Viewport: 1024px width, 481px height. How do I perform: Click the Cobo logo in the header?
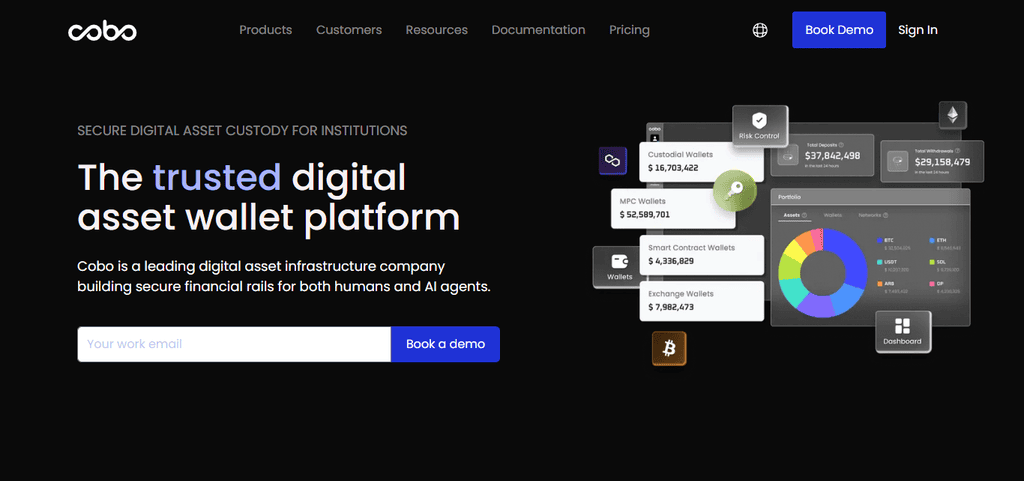pos(103,31)
